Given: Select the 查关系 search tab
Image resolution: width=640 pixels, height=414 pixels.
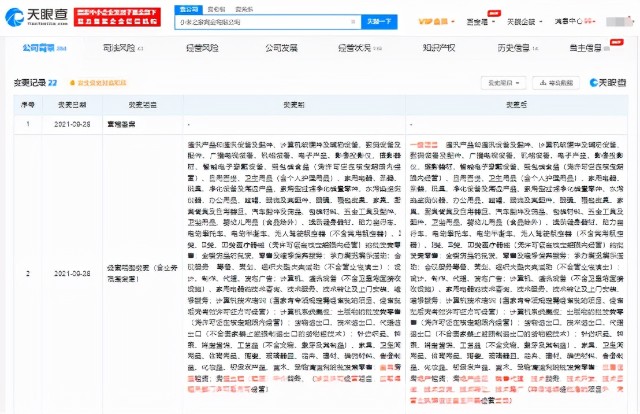Looking at the screenshot, I should (x=244, y=9).
